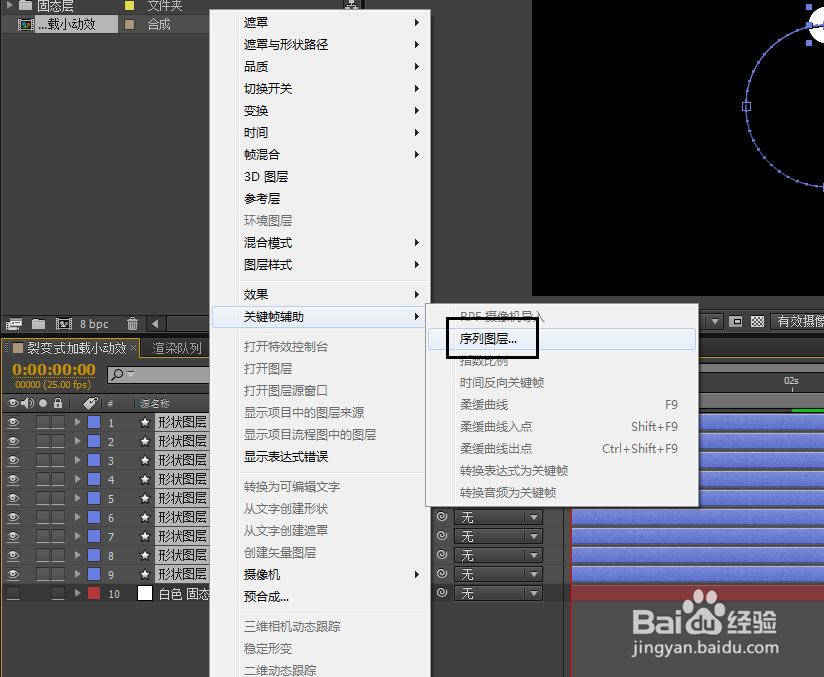This screenshot has width=824, height=677.
Task: Click composition icon beside 载小动效 item
Action: click(25, 25)
